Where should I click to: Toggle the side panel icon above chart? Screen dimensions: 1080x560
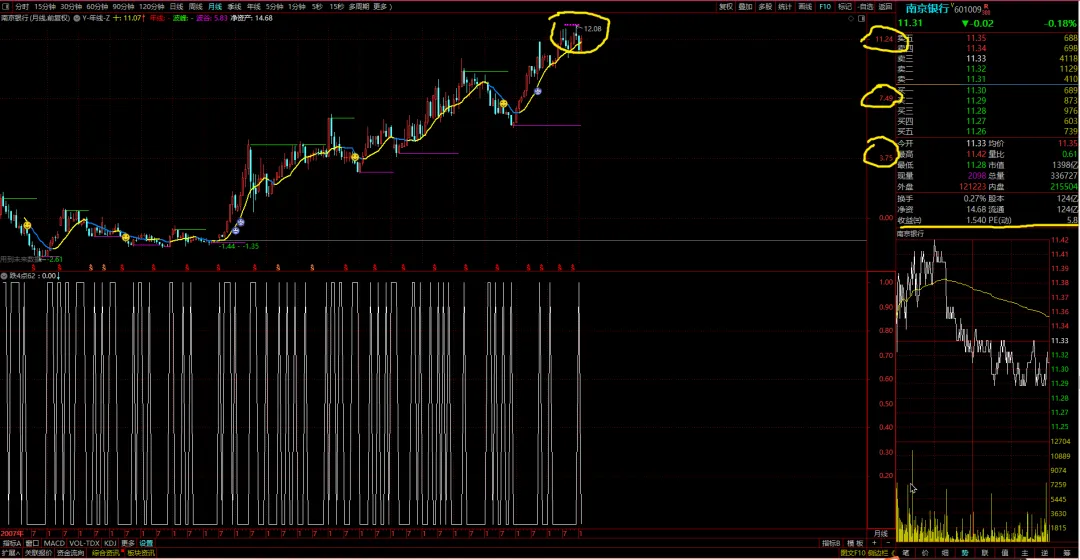click(861, 19)
